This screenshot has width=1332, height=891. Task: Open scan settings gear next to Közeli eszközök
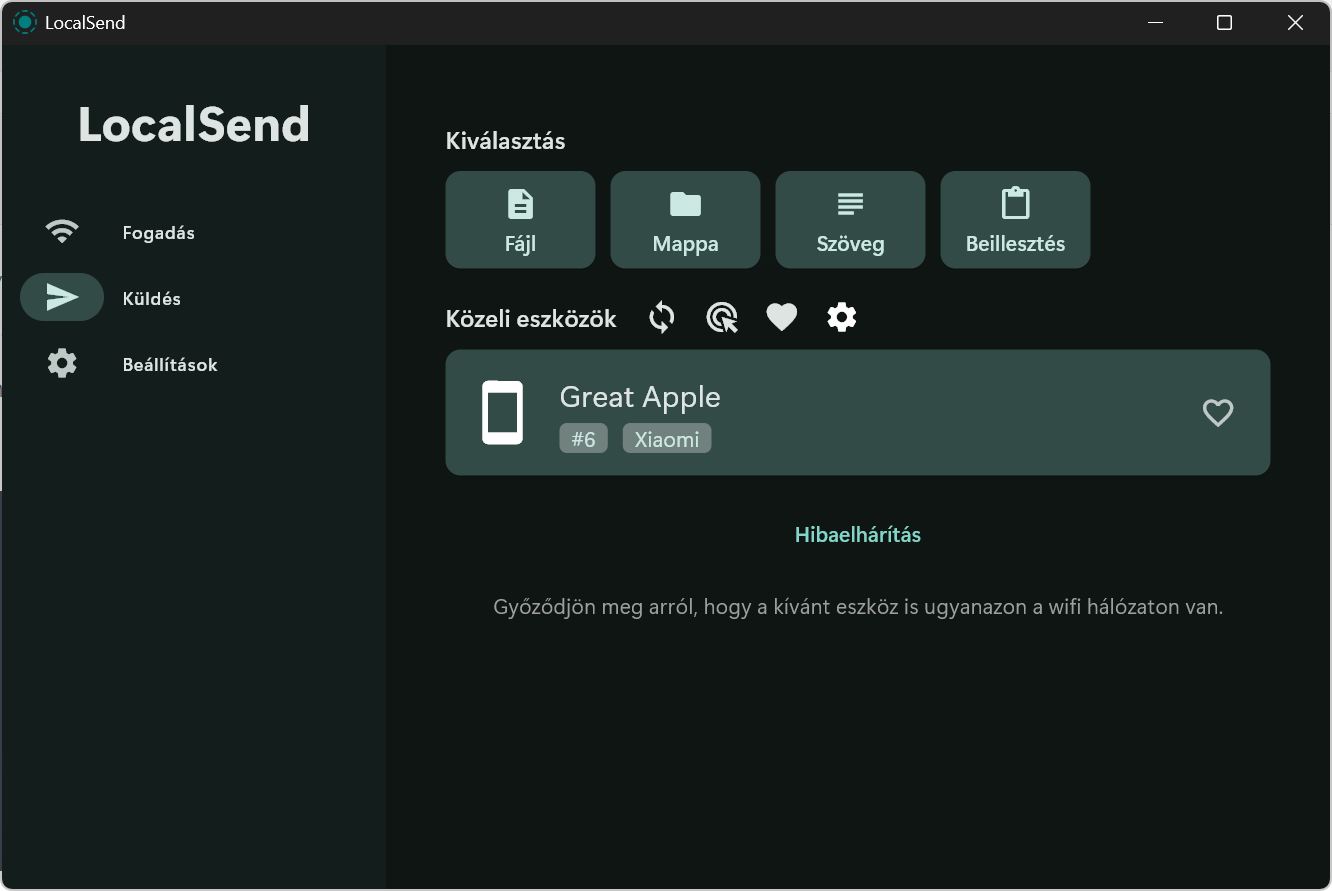coord(841,316)
